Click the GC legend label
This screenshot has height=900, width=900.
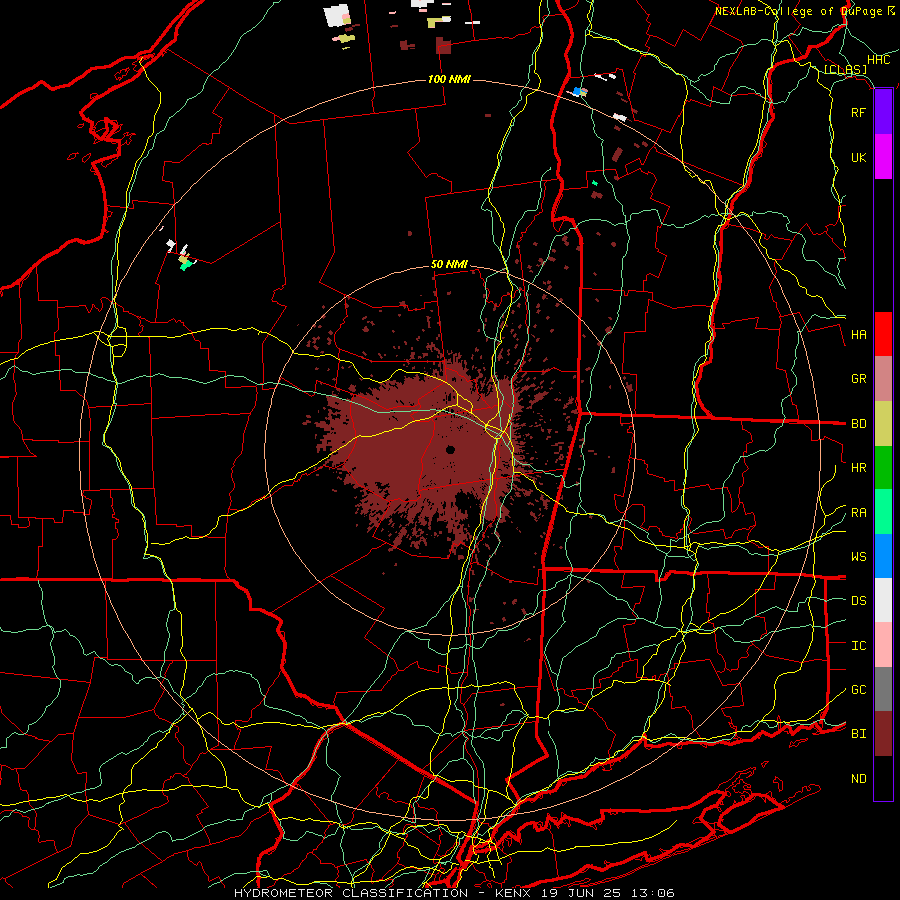(x=859, y=690)
